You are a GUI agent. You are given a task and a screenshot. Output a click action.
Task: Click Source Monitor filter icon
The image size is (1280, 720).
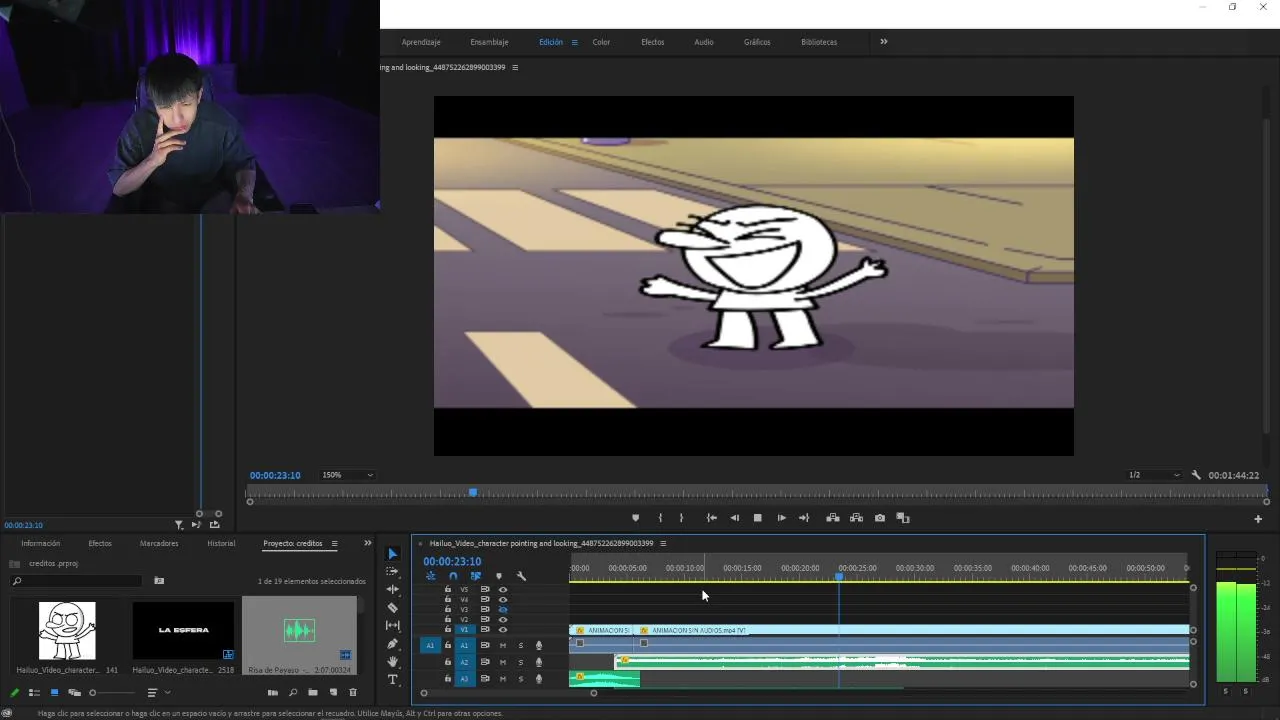point(179,525)
